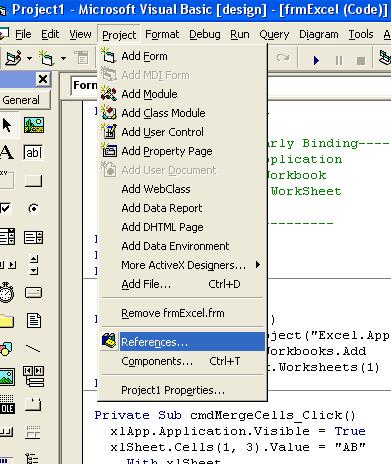Select the ListBox control tool
The height and width of the screenshot is (464, 391).
(33, 237)
